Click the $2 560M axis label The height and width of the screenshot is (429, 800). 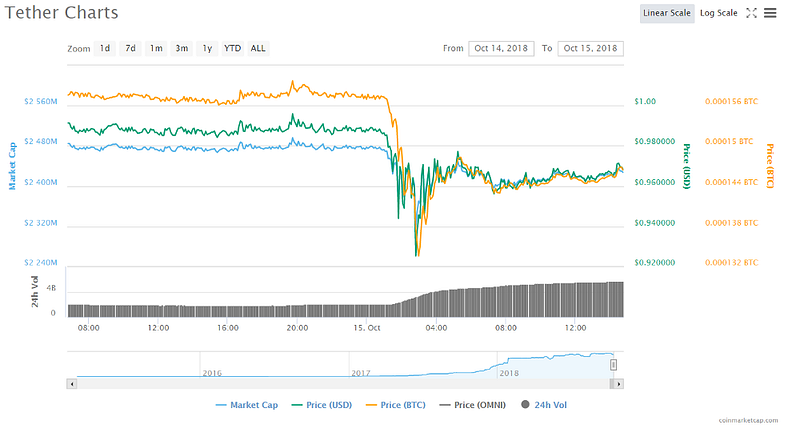click(x=41, y=102)
